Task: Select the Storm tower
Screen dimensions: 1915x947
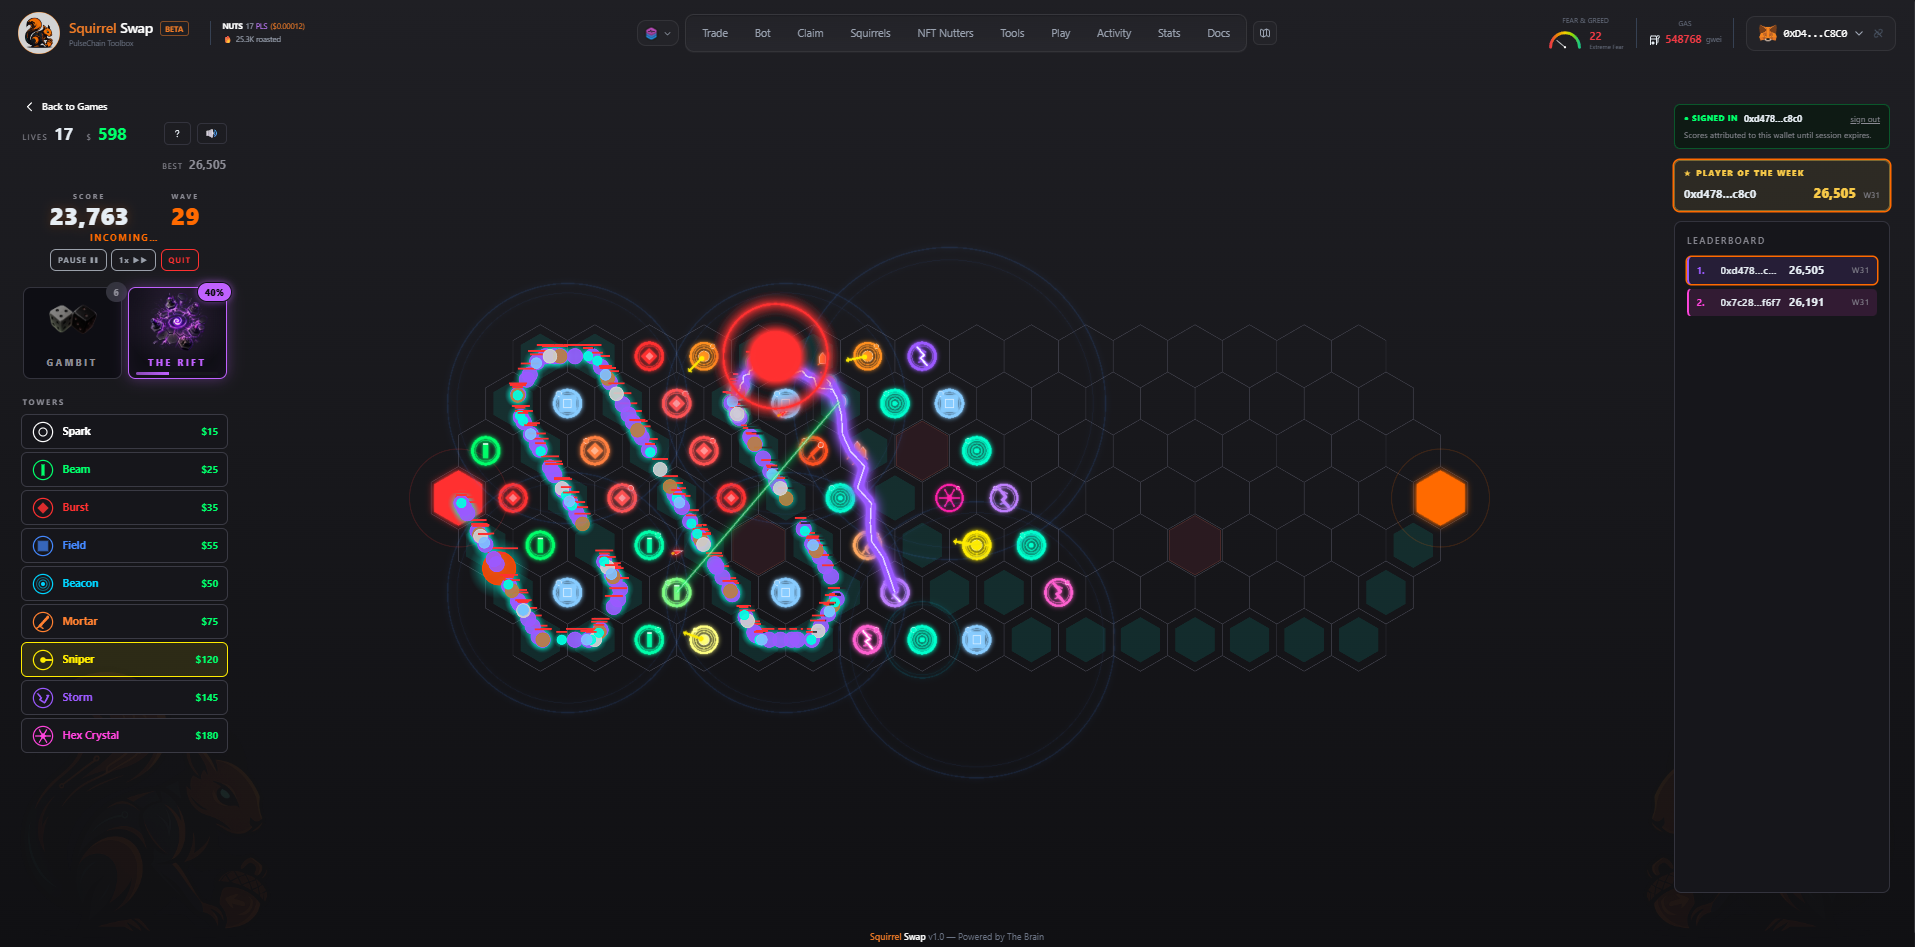Action: tap(124, 698)
